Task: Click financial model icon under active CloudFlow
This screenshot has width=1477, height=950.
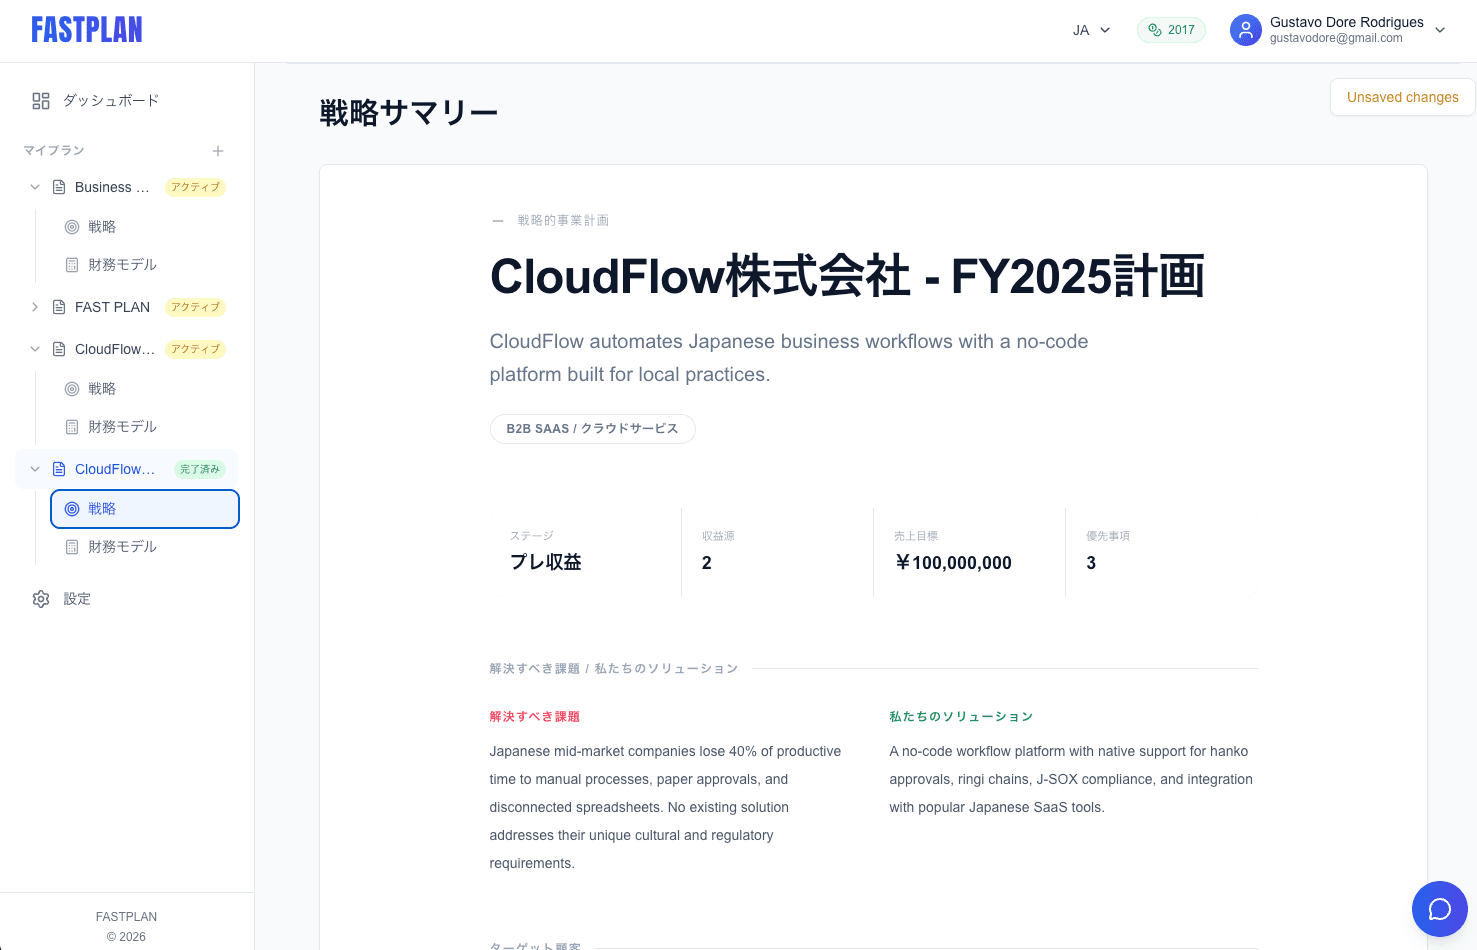Action: point(72,427)
